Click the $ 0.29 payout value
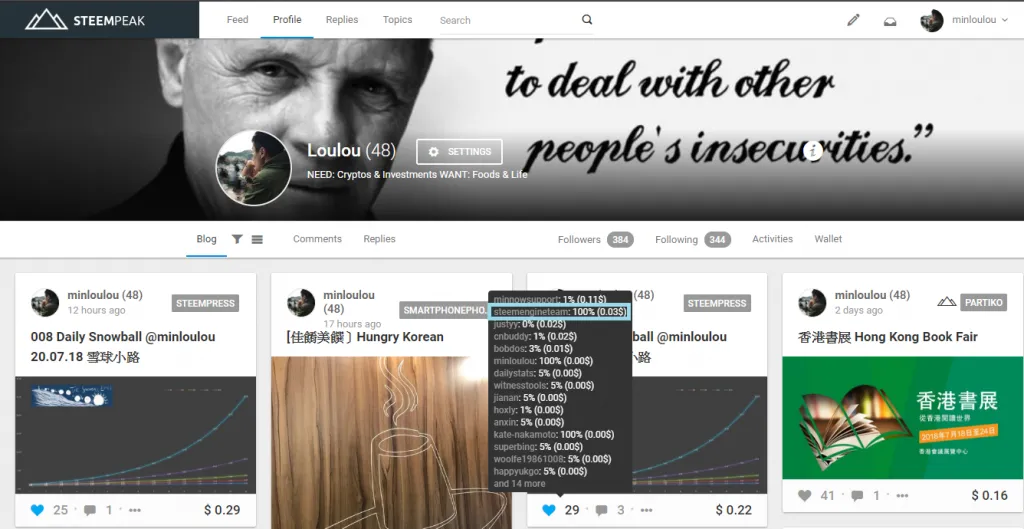The height and width of the screenshot is (529, 1024). (x=222, y=510)
